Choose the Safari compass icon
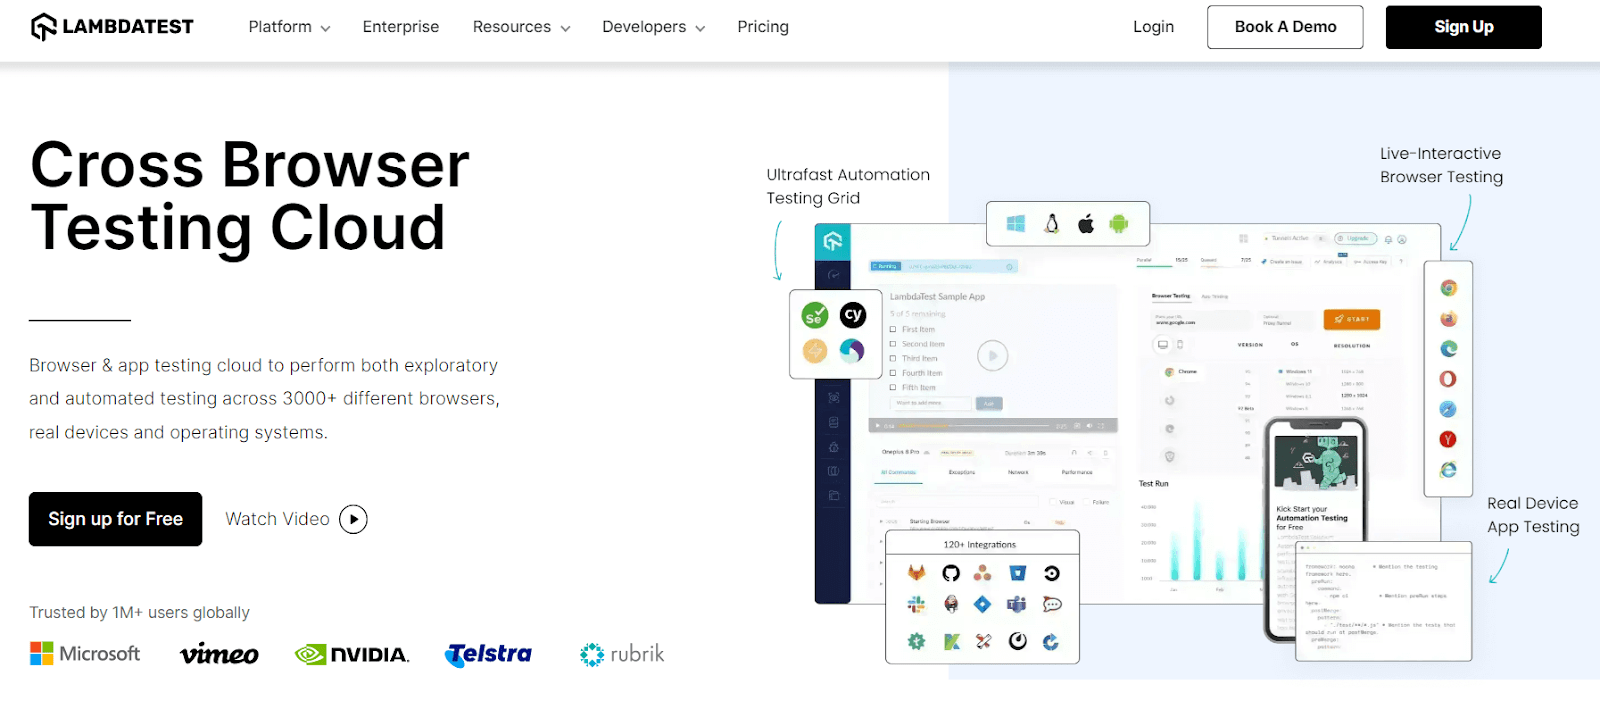1600x701 pixels. coord(1448,409)
